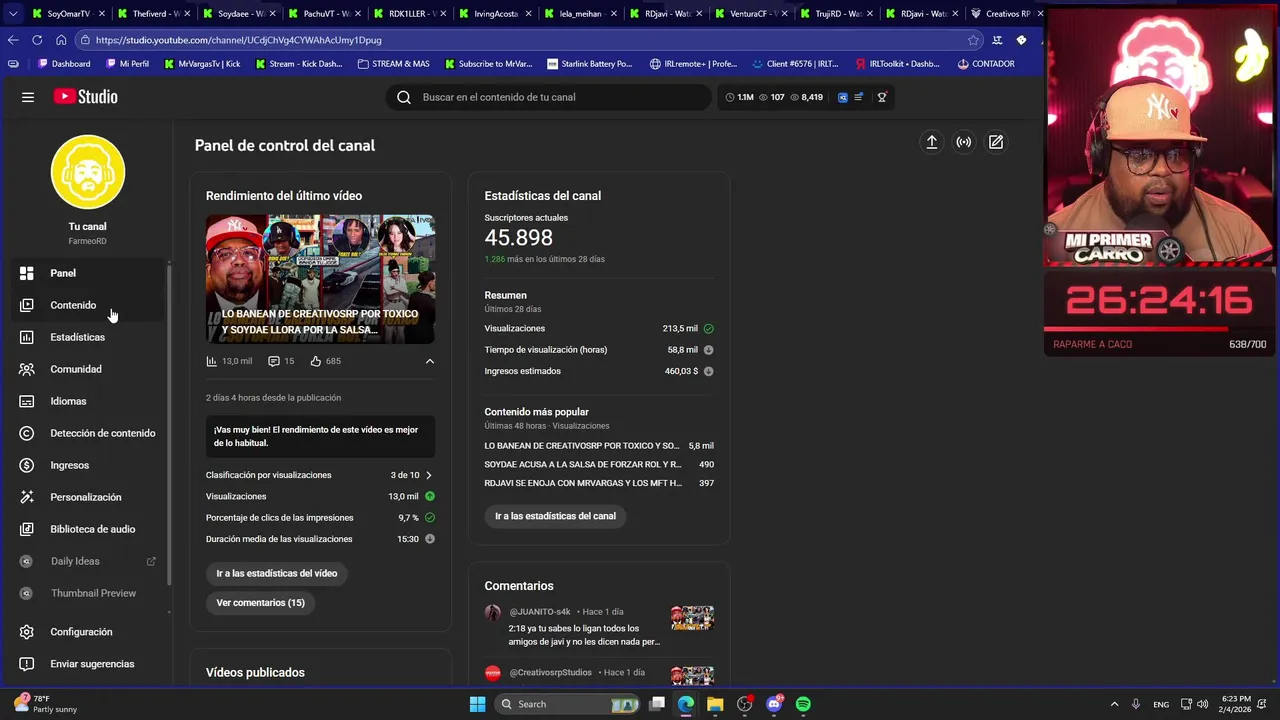The height and width of the screenshot is (720, 1280).
Task: Open Idiomas in the sidebar
Action: pos(88,401)
